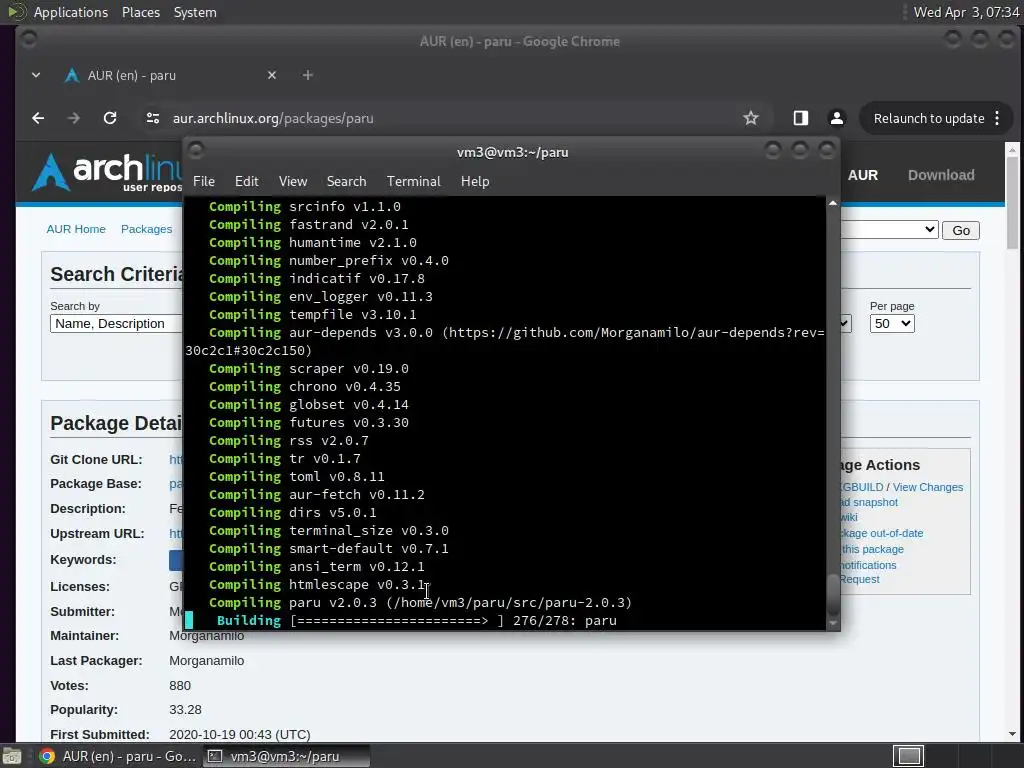The image size is (1024, 768).
Task: Open terminal File menu
Action: 204,182
